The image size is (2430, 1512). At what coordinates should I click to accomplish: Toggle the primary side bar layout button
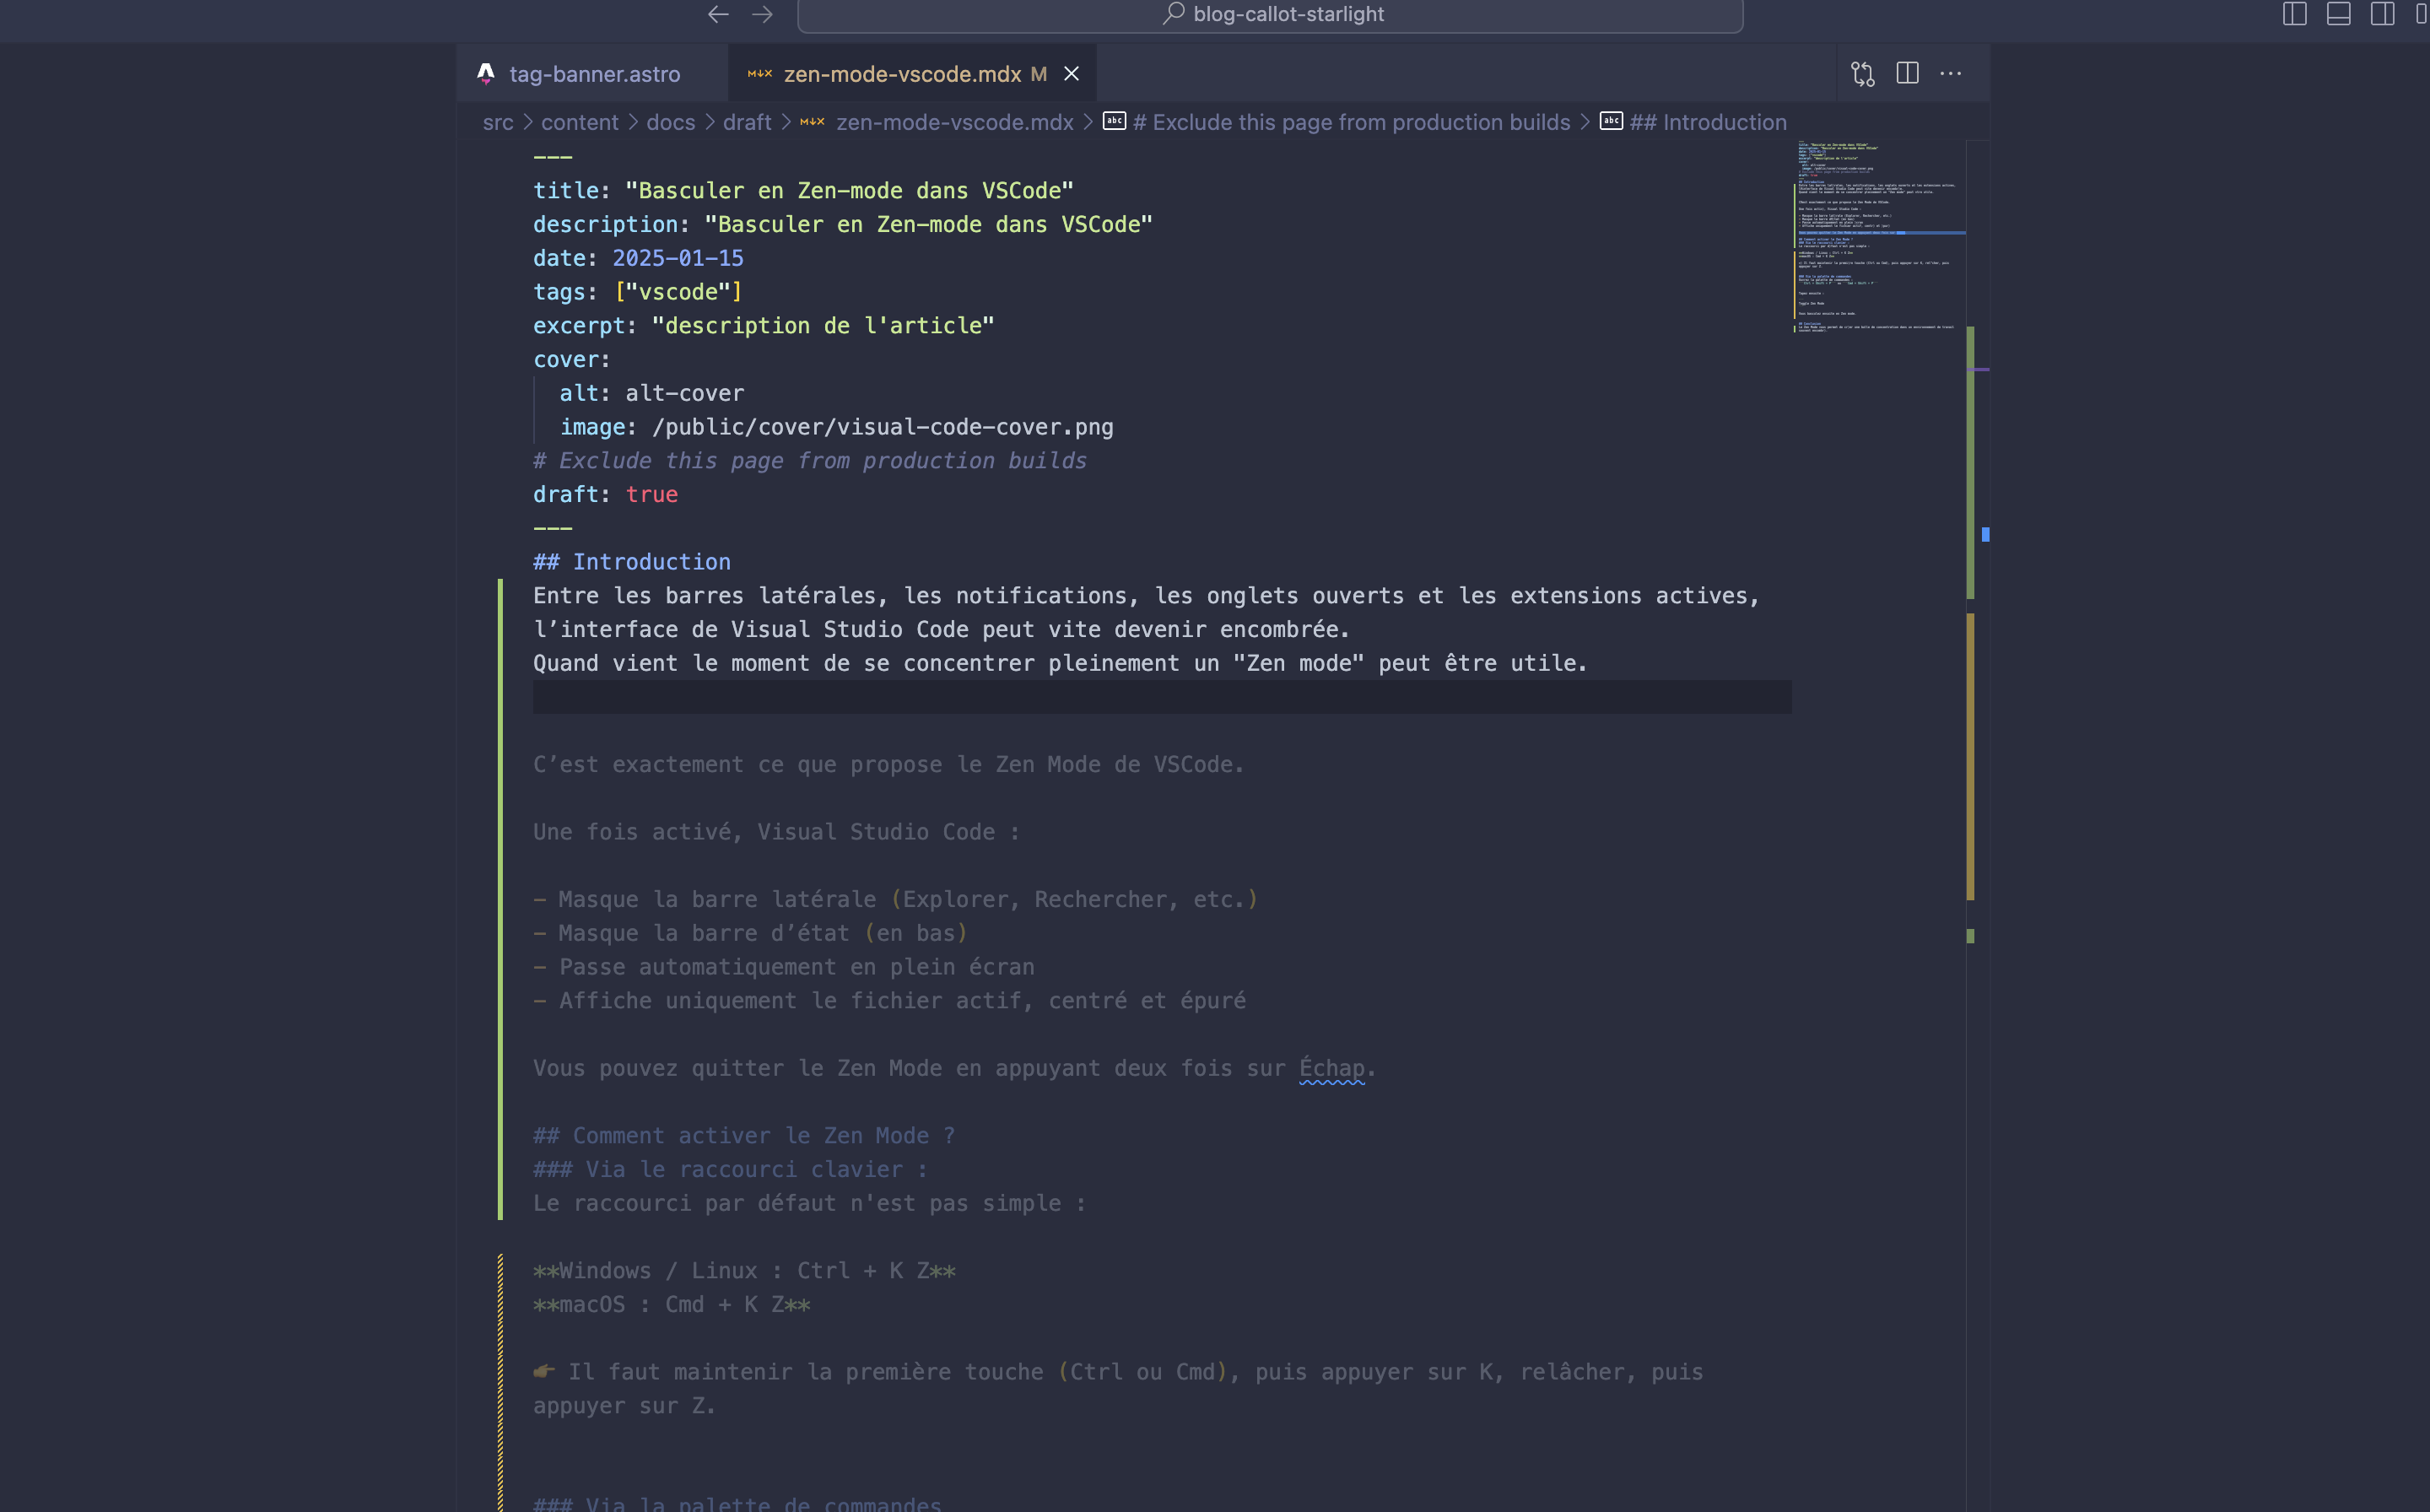(x=2294, y=14)
